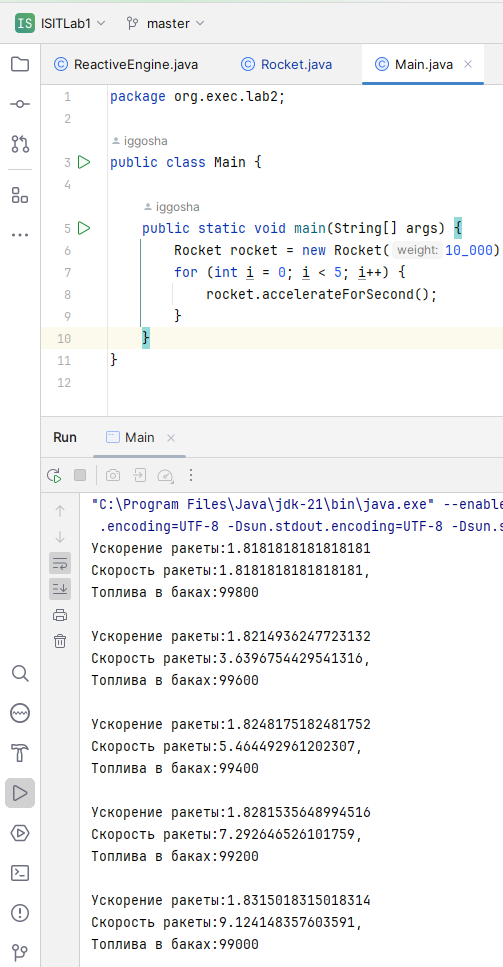Clear all console output trash icon
Screen dimensions: 503x967
[60, 641]
